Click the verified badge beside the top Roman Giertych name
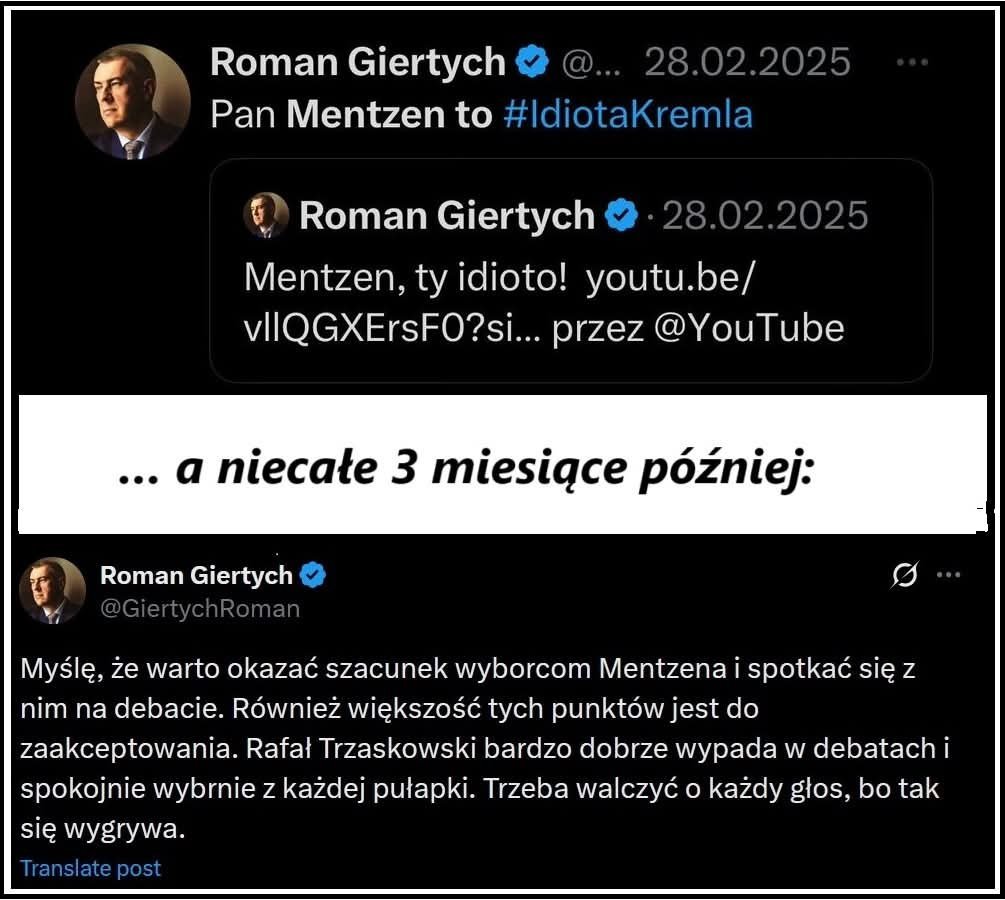The height and width of the screenshot is (900, 1005). [x=532, y=63]
